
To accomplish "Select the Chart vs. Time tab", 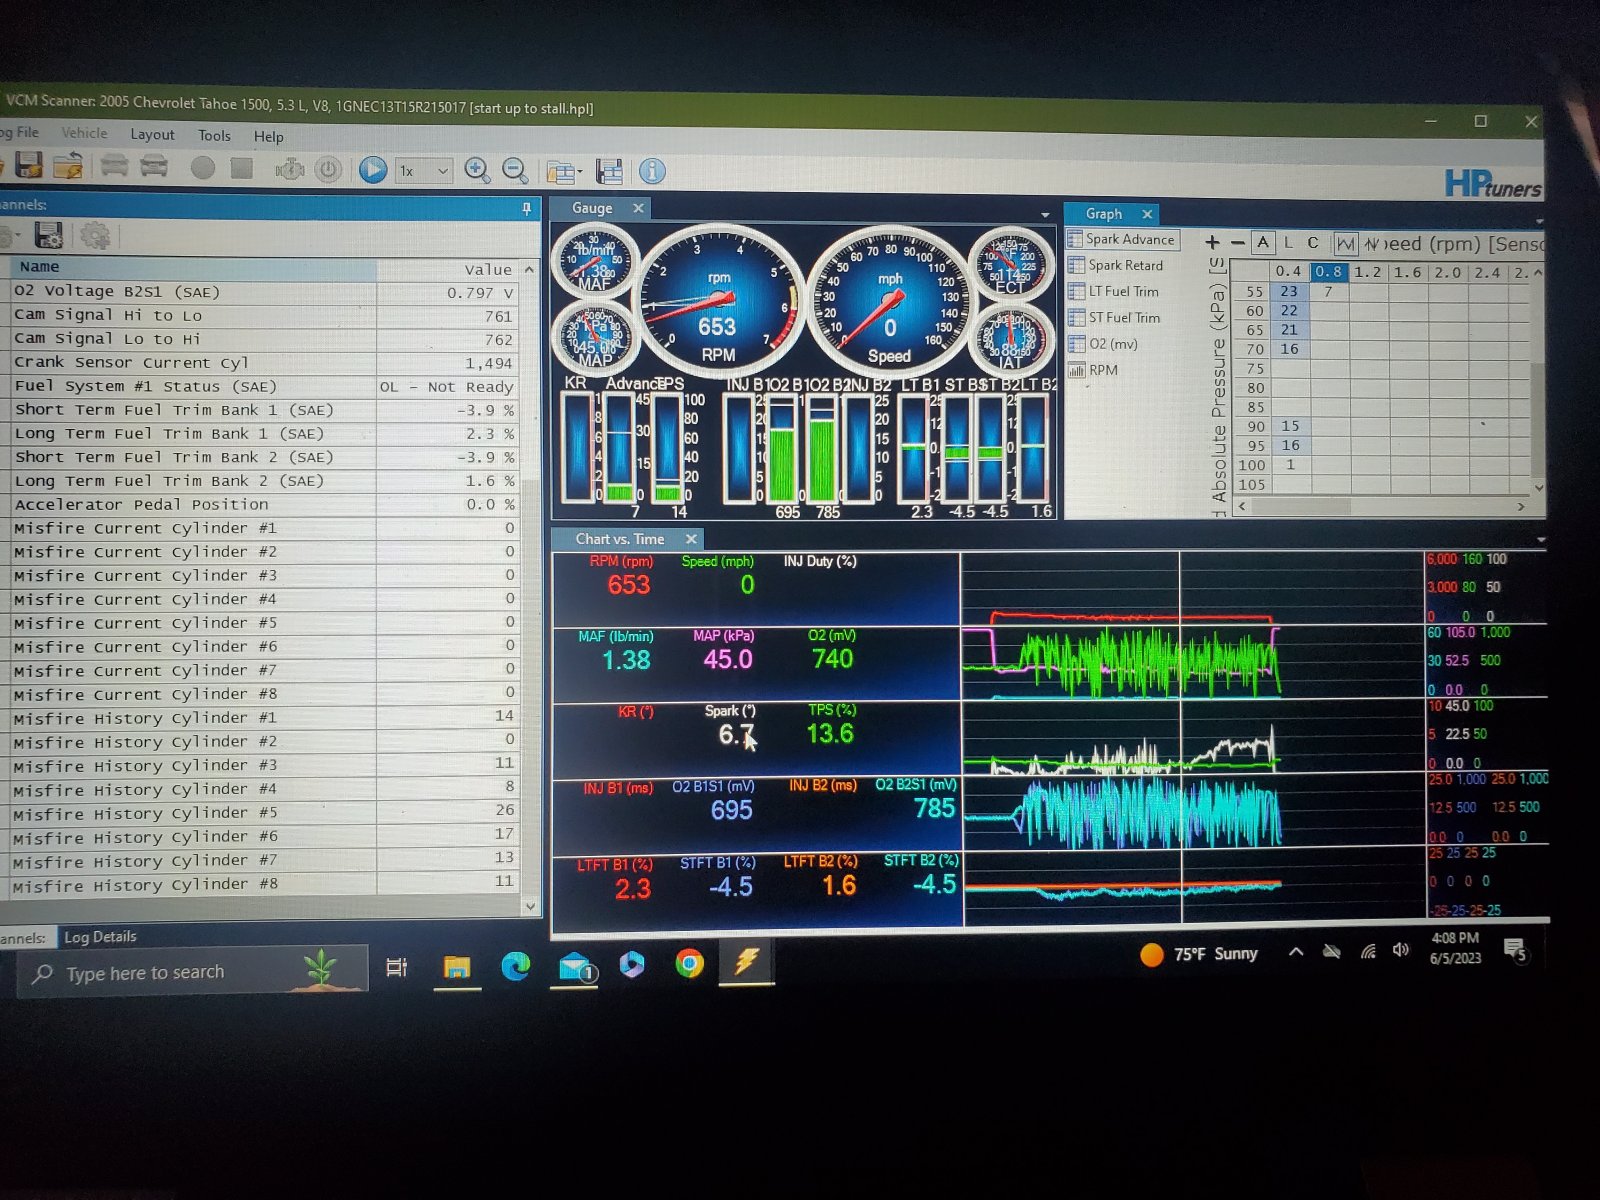I will 620,539.
